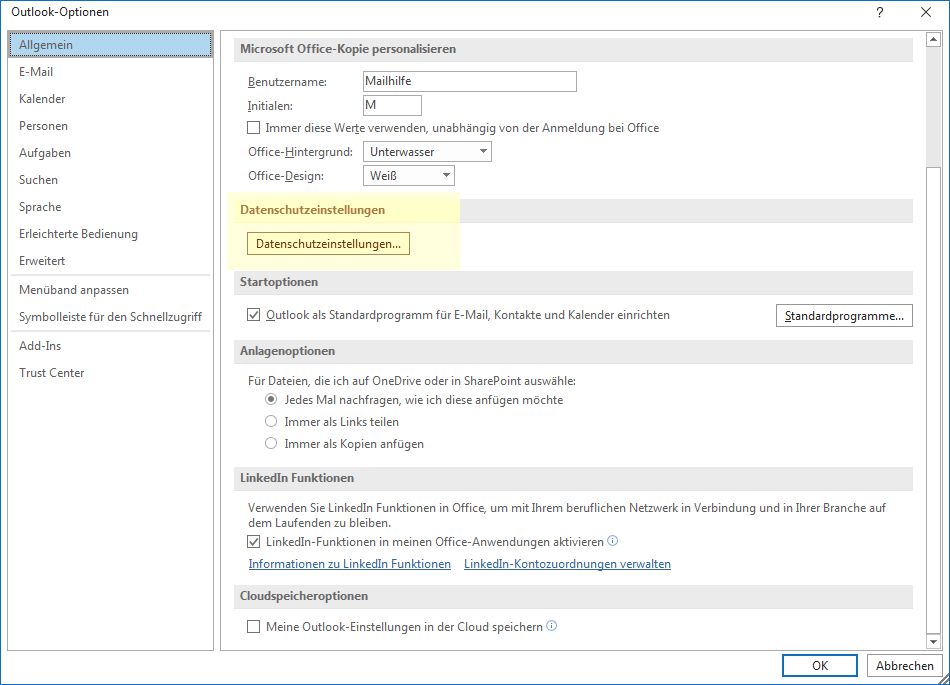Select the Allgemein category
Screen dimensions: 950x685
111,45
